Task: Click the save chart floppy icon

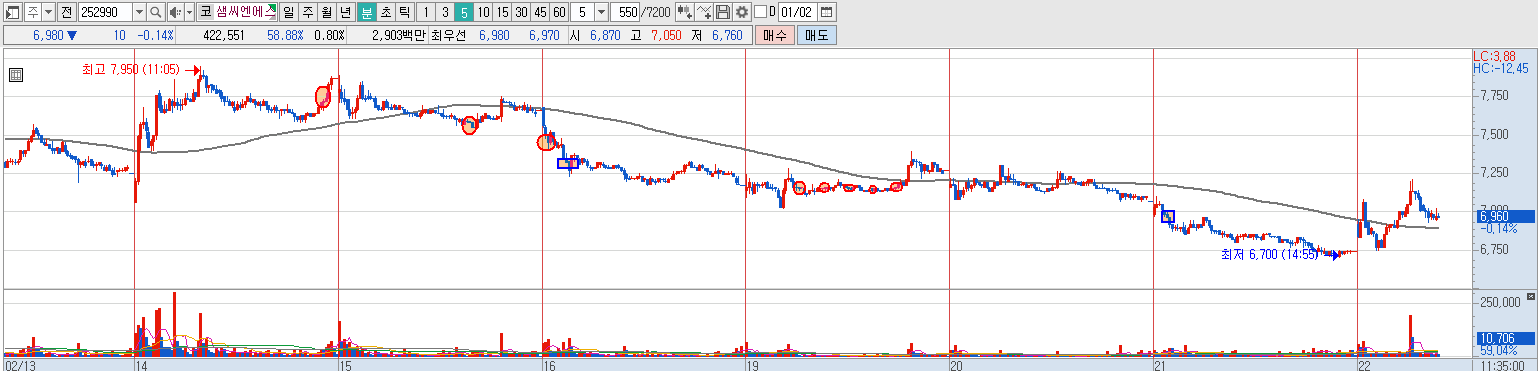Action: (x=723, y=12)
